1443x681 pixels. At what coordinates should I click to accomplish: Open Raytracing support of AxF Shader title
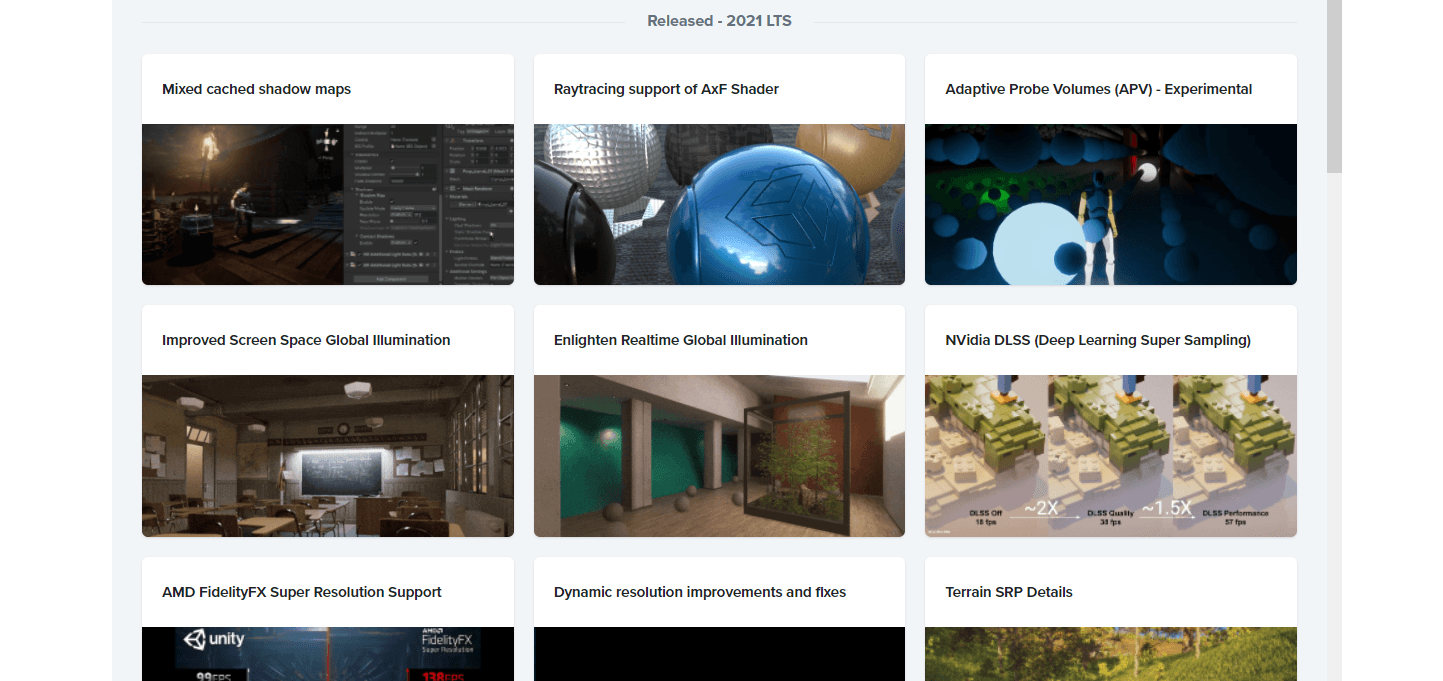[x=666, y=89]
